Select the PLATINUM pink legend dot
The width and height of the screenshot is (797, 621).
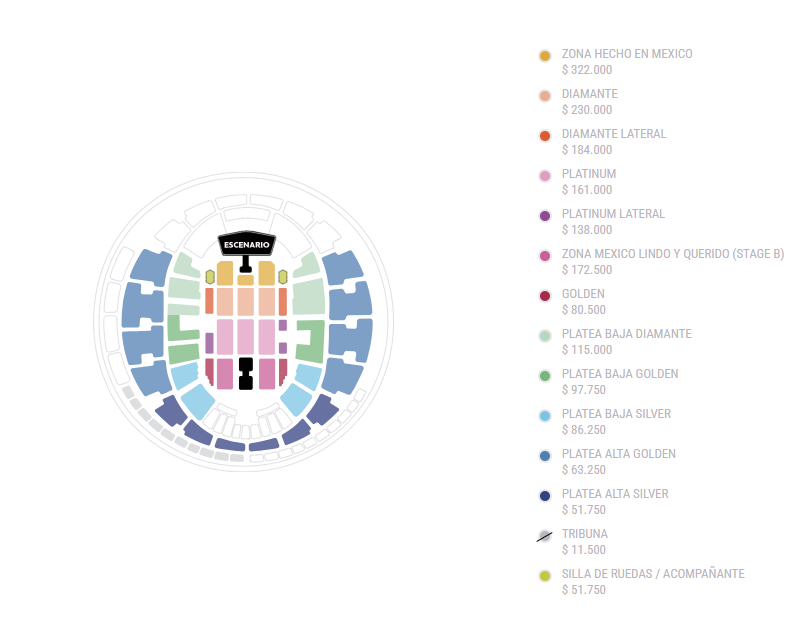pos(545,176)
